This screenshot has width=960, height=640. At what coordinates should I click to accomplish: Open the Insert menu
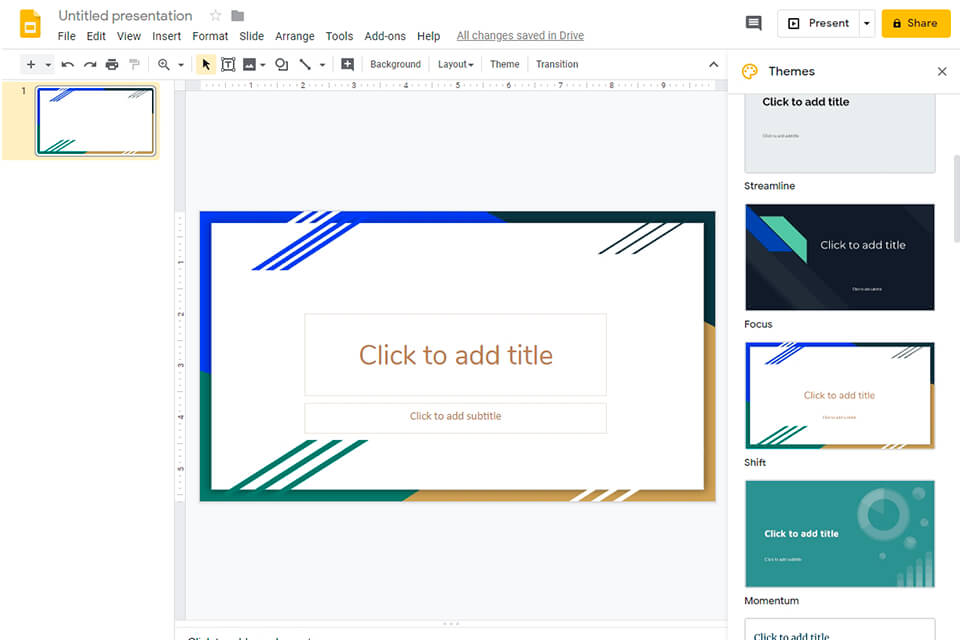click(166, 36)
